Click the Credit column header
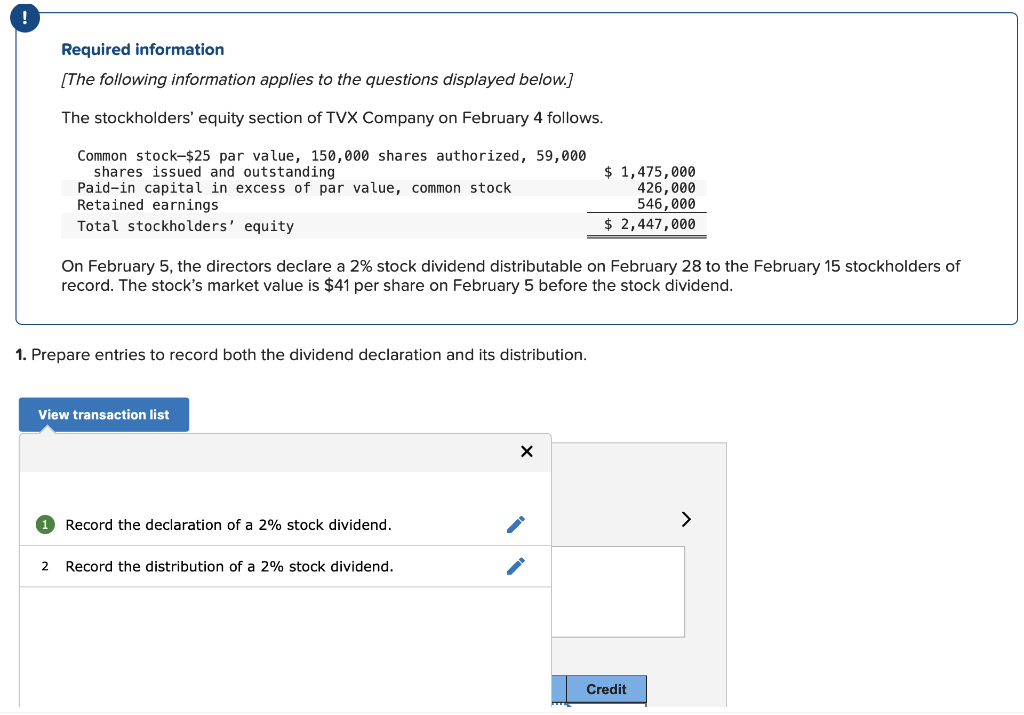Viewport: 1024px width, 715px height. 606,690
